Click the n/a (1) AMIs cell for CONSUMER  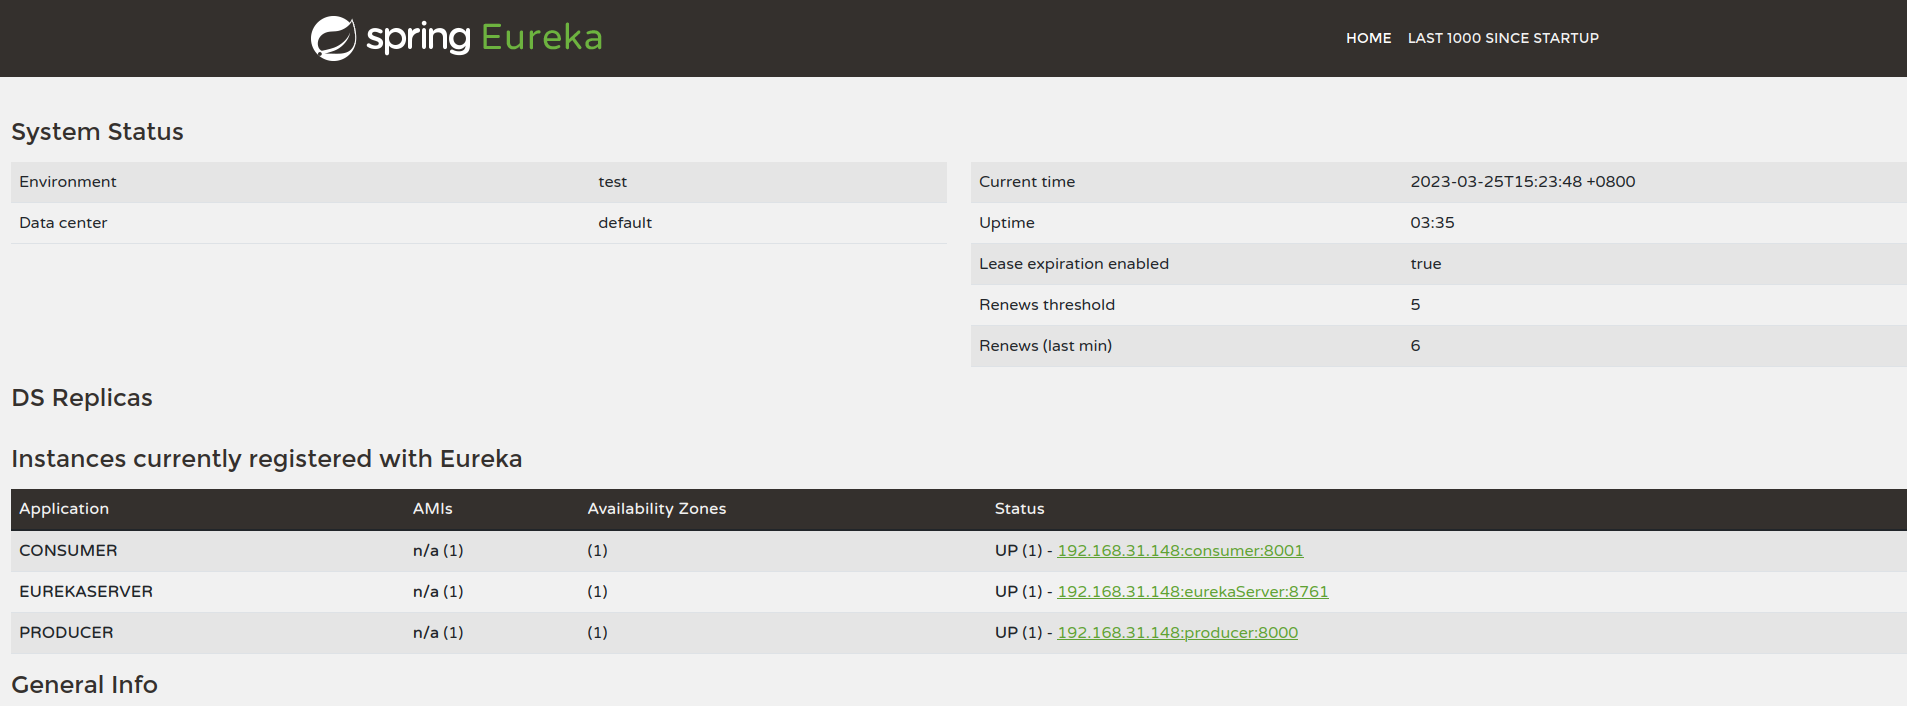438,551
